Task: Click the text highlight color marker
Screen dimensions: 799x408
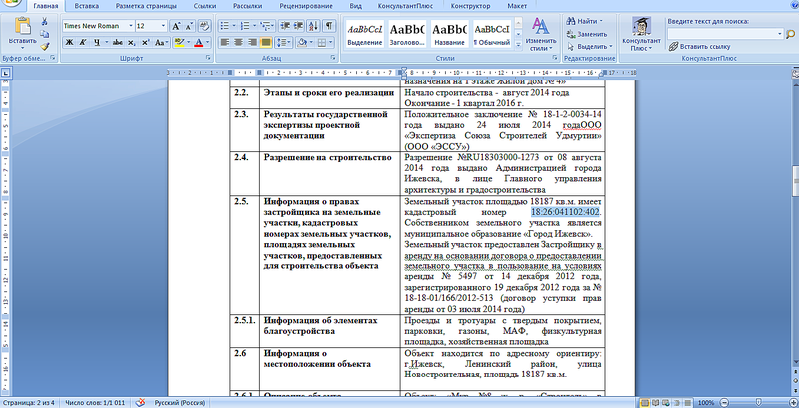Action: click(x=178, y=42)
